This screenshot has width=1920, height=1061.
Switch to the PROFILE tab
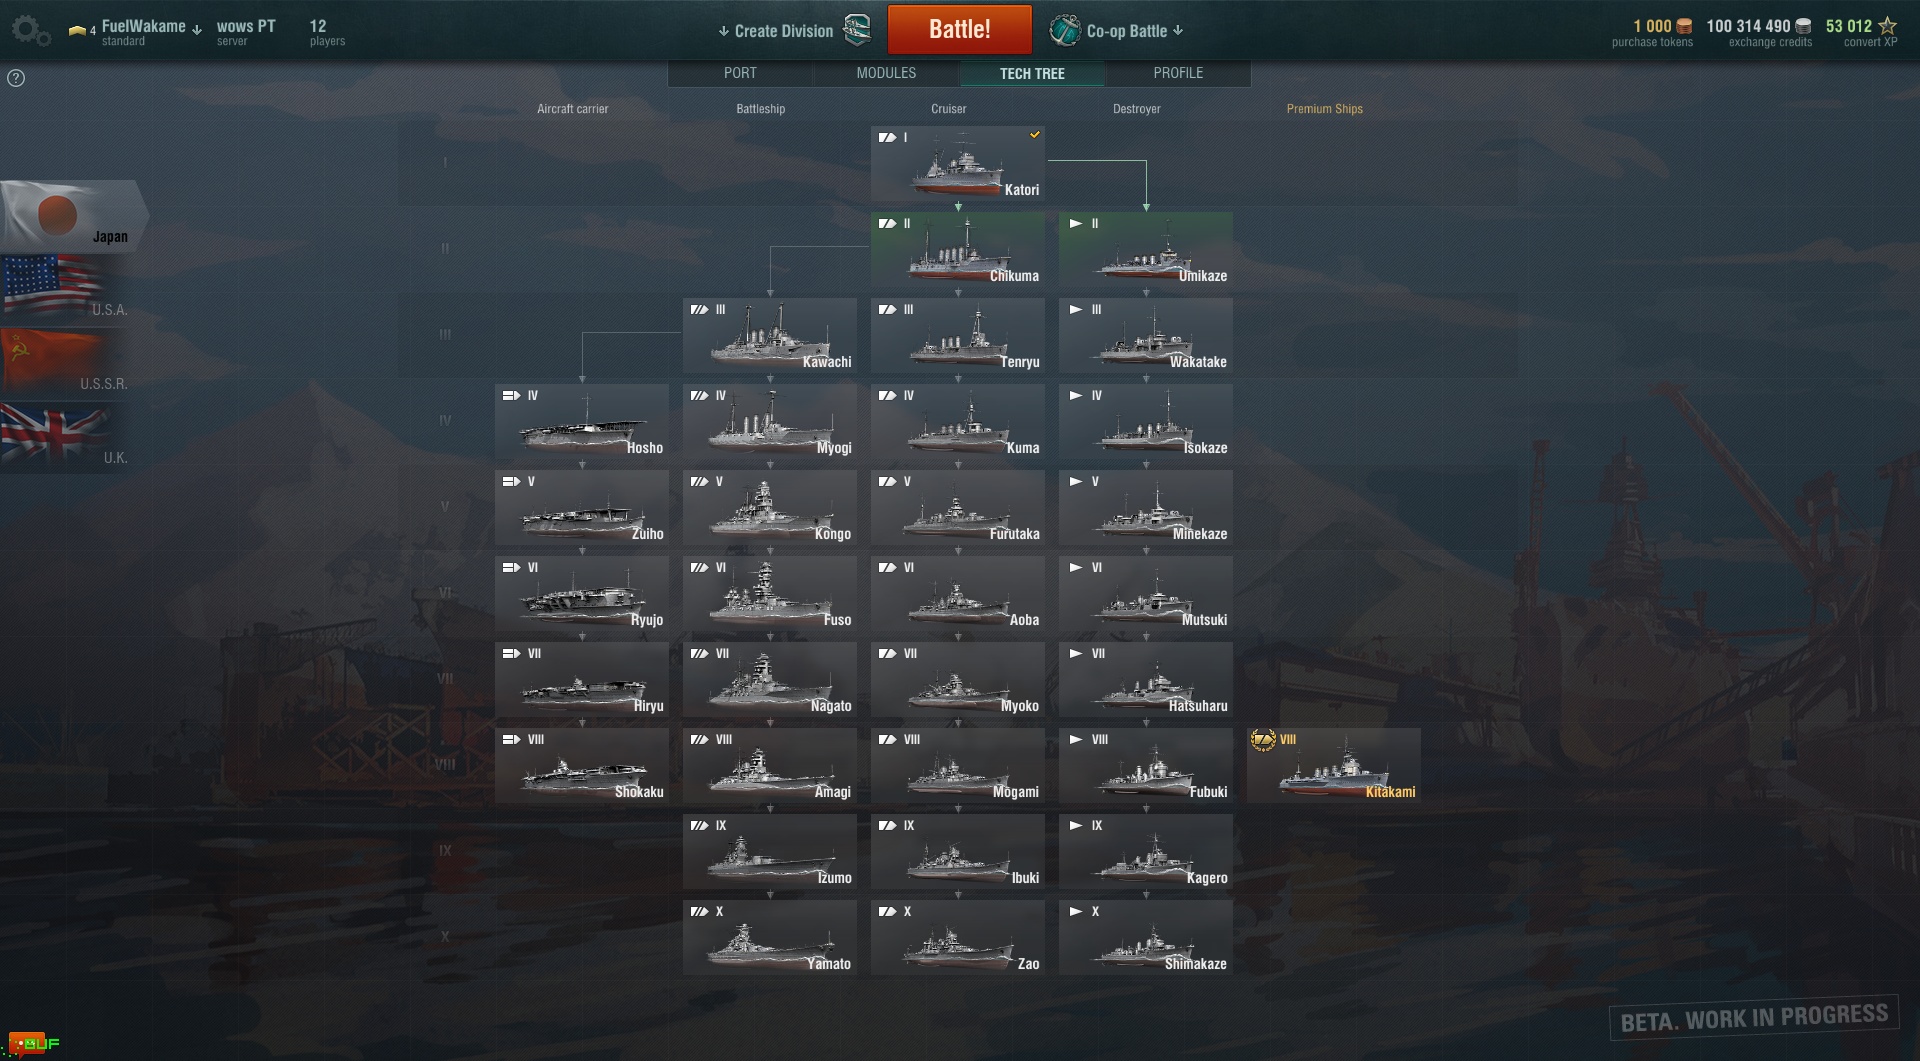click(1178, 73)
